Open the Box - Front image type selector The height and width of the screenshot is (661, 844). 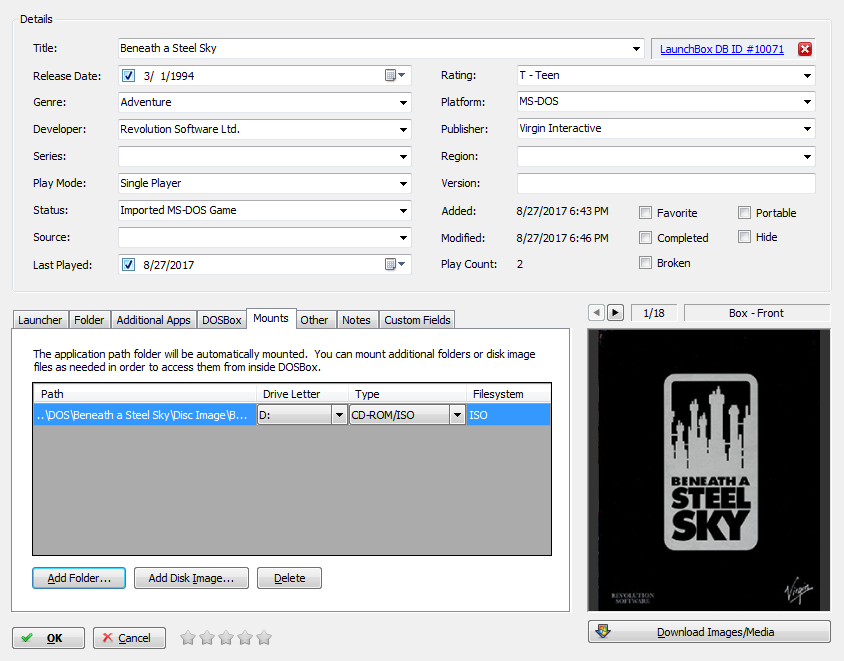click(x=756, y=313)
